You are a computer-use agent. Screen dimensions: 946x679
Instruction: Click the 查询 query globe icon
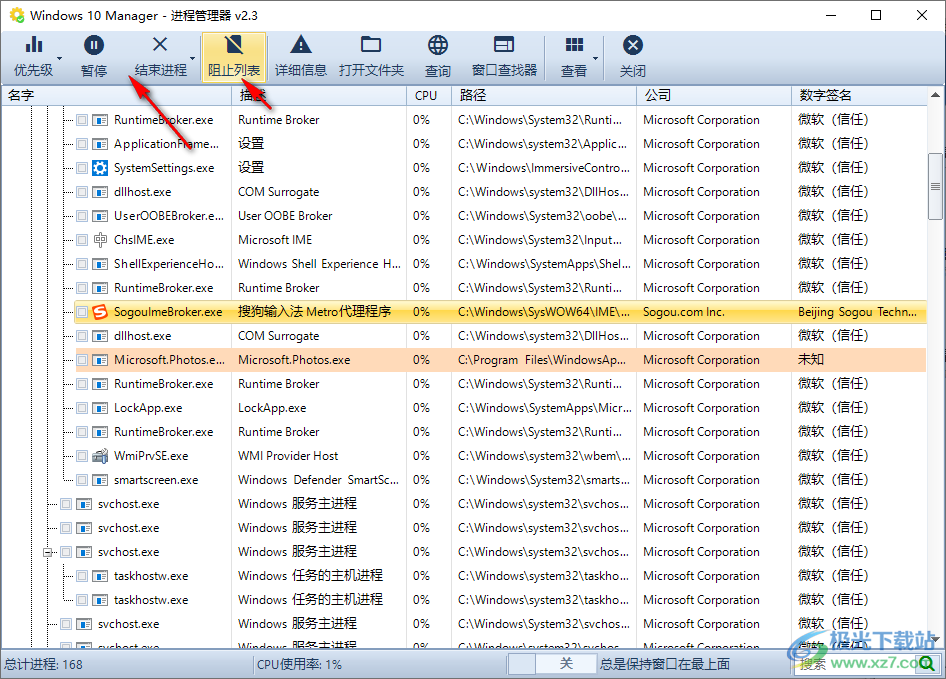(x=437, y=45)
